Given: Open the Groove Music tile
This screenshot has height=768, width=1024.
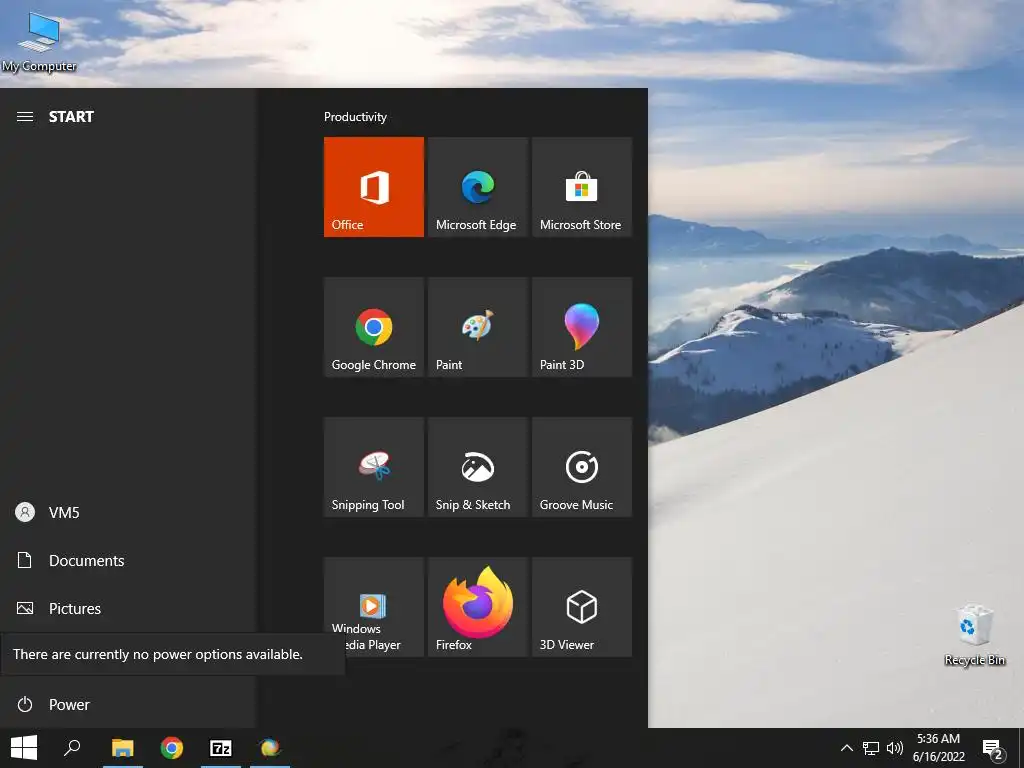Looking at the screenshot, I should point(582,467).
